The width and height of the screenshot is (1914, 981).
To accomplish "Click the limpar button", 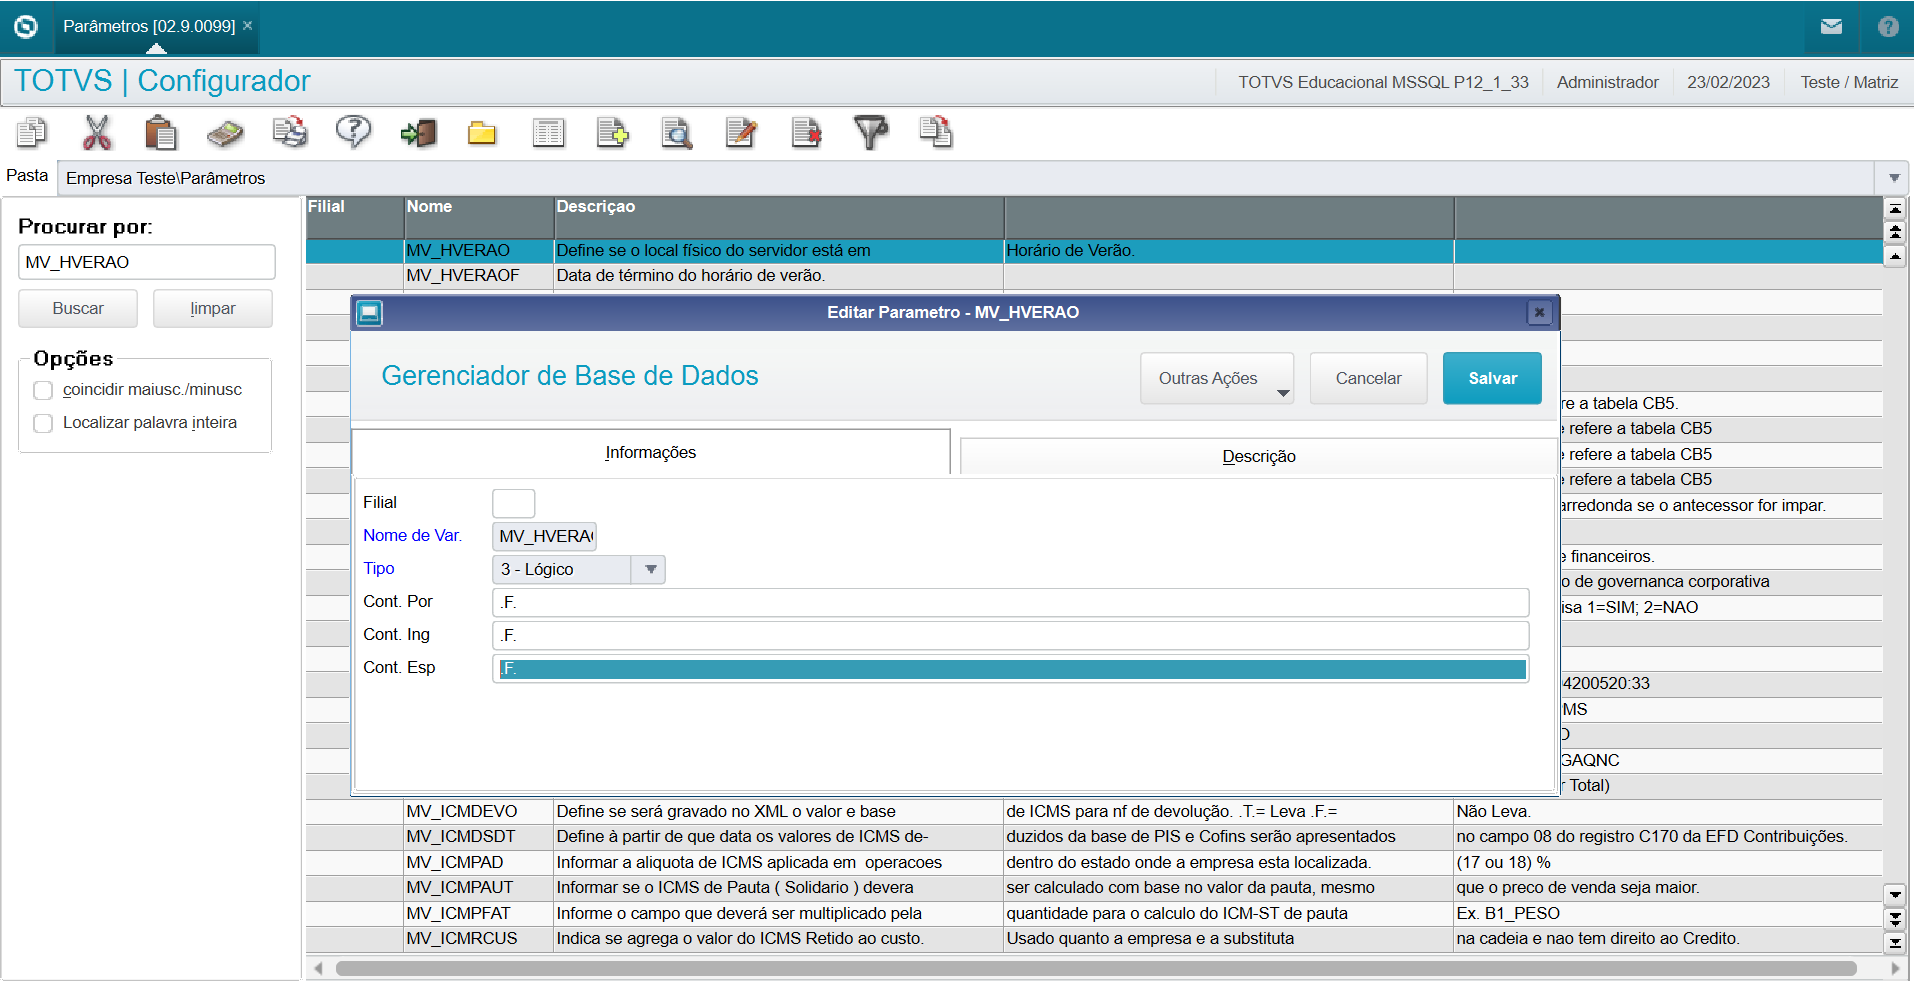I will [213, 308].
